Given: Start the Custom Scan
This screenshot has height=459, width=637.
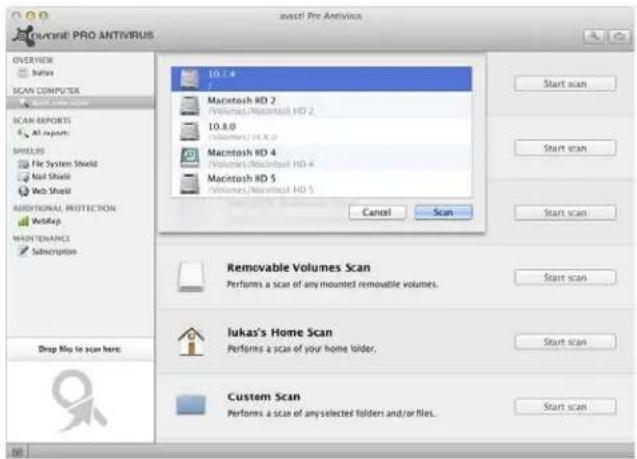Looking at the screenshot, I should pos(565,407).
